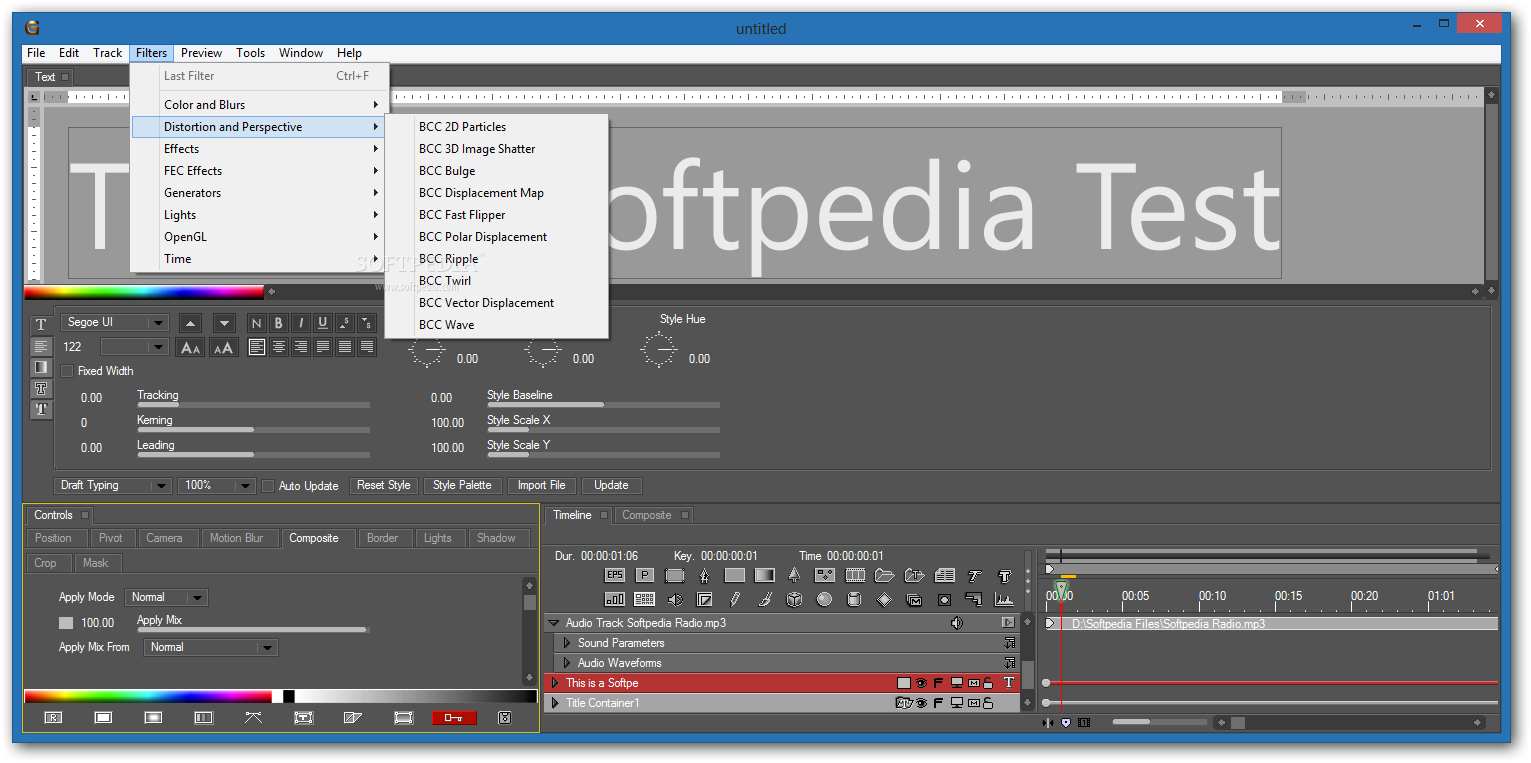Click the gradient media icon in Timeline toolbar

[764, 575]
